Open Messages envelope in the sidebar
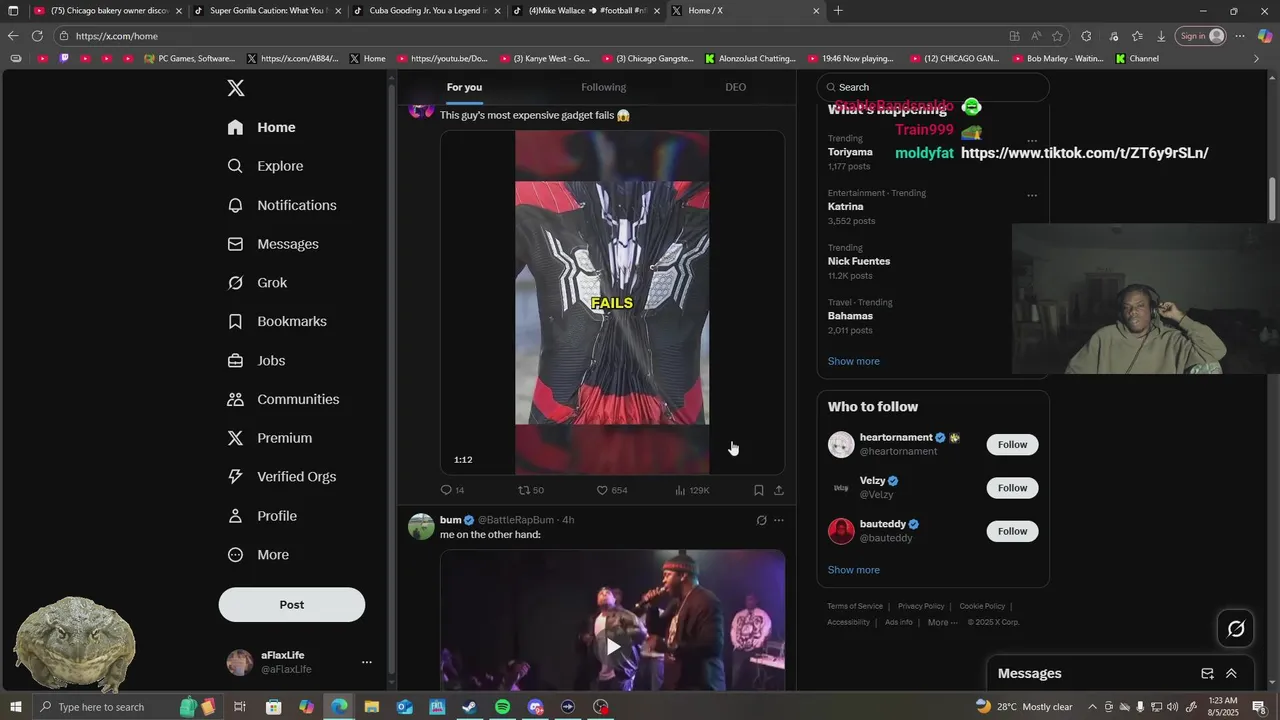The image size is (1280, 720). tap(235, 244)
